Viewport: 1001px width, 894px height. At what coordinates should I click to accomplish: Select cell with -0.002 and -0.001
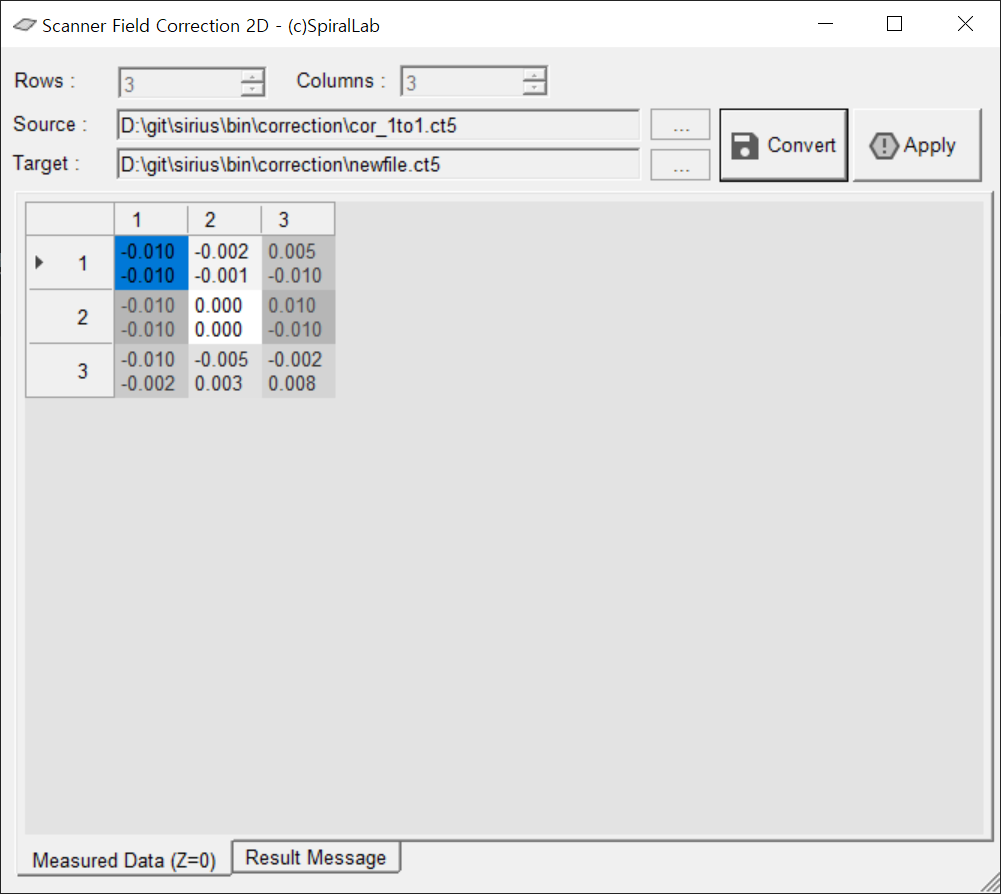click(225, 263)
